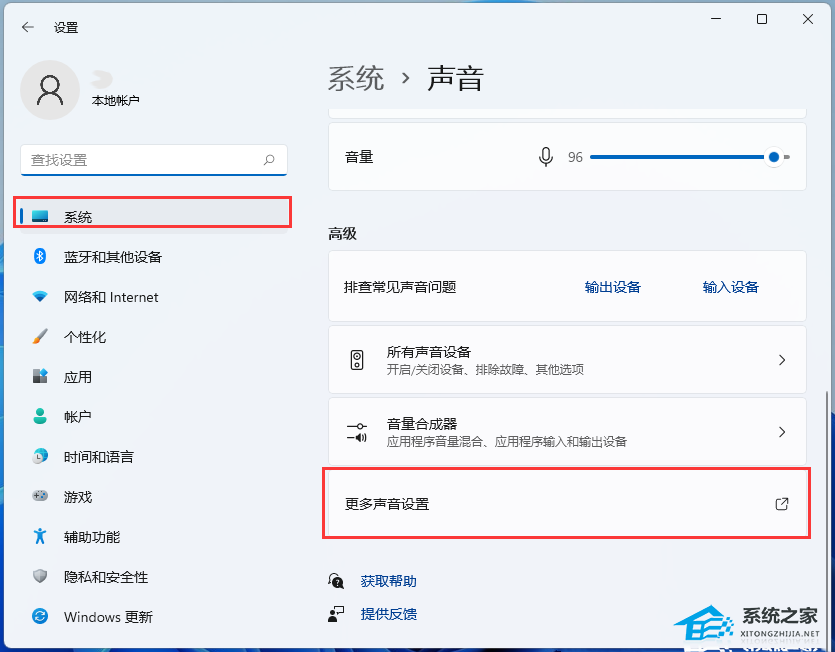Troubleshoot 输入设备 sound problems
835x652 pixels.
731,287
